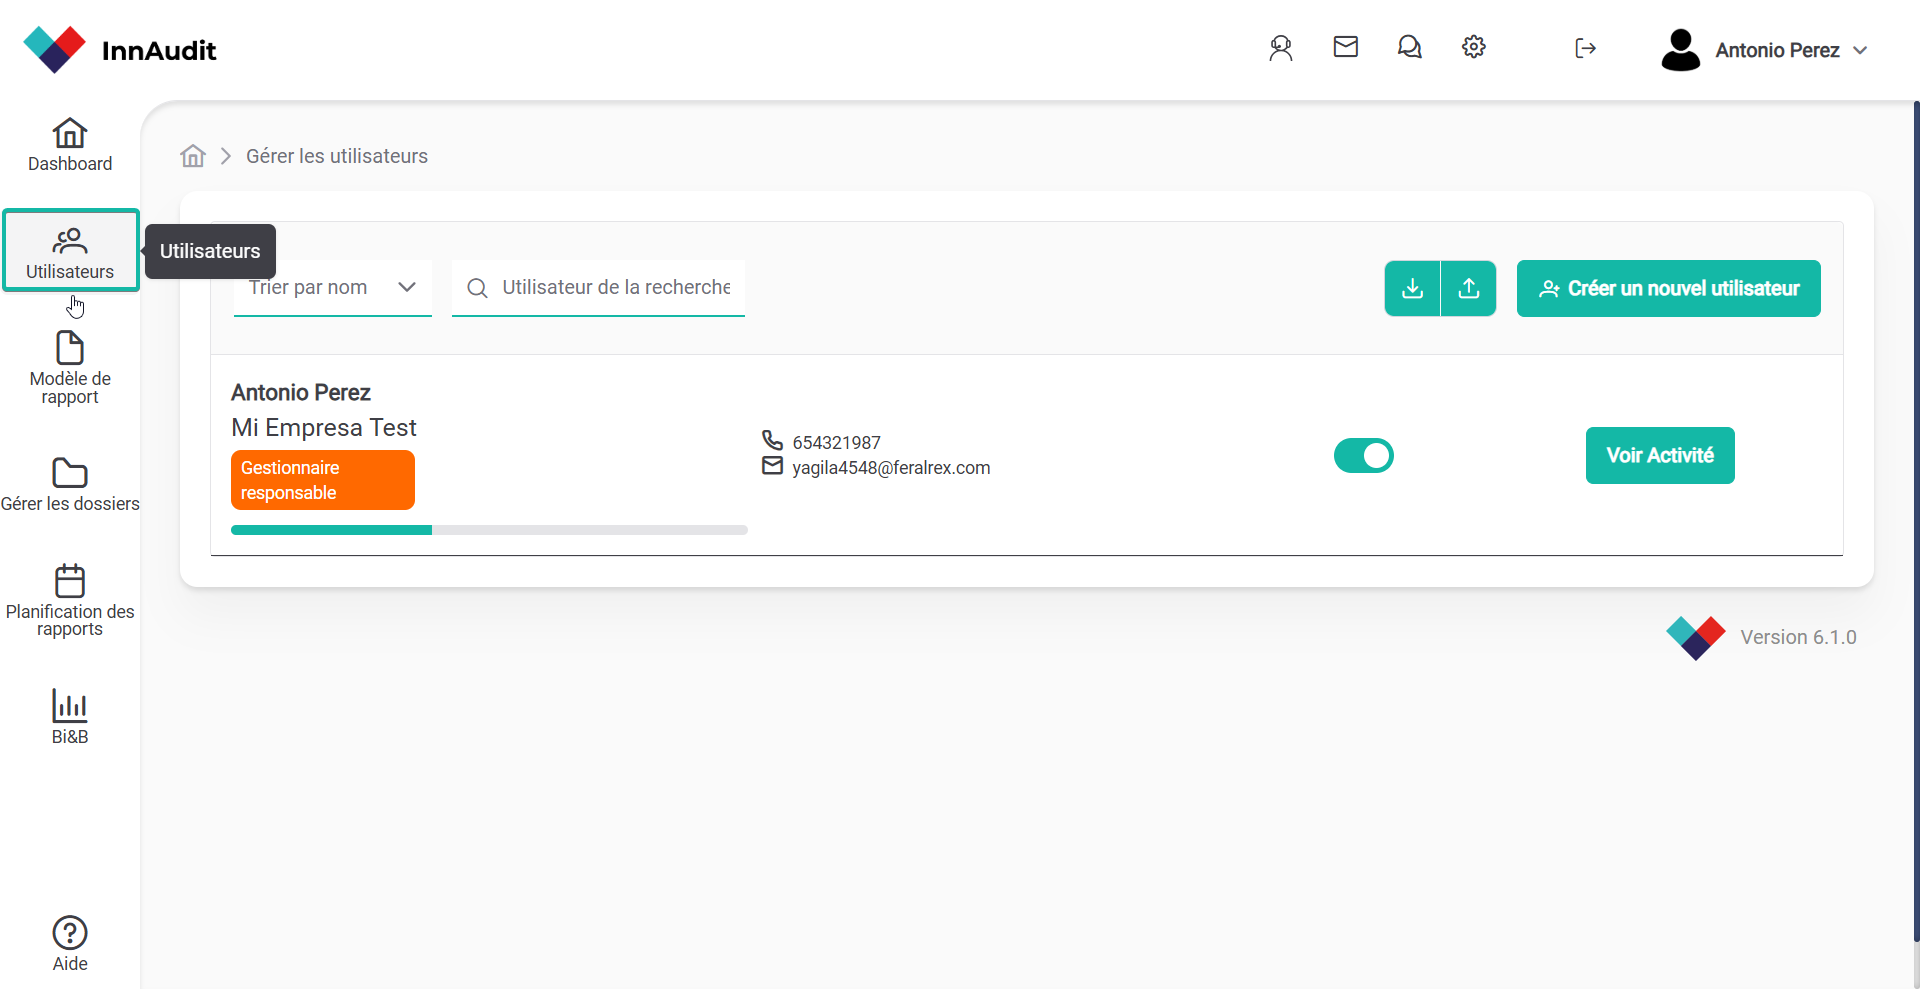
Task: Select the Utilisateurs sidebar item
Action: tap(70, 251)
